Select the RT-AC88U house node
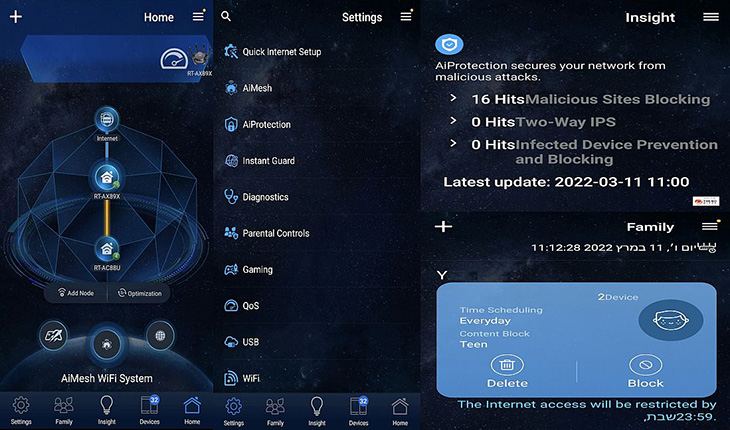 (x=107, y=249)
